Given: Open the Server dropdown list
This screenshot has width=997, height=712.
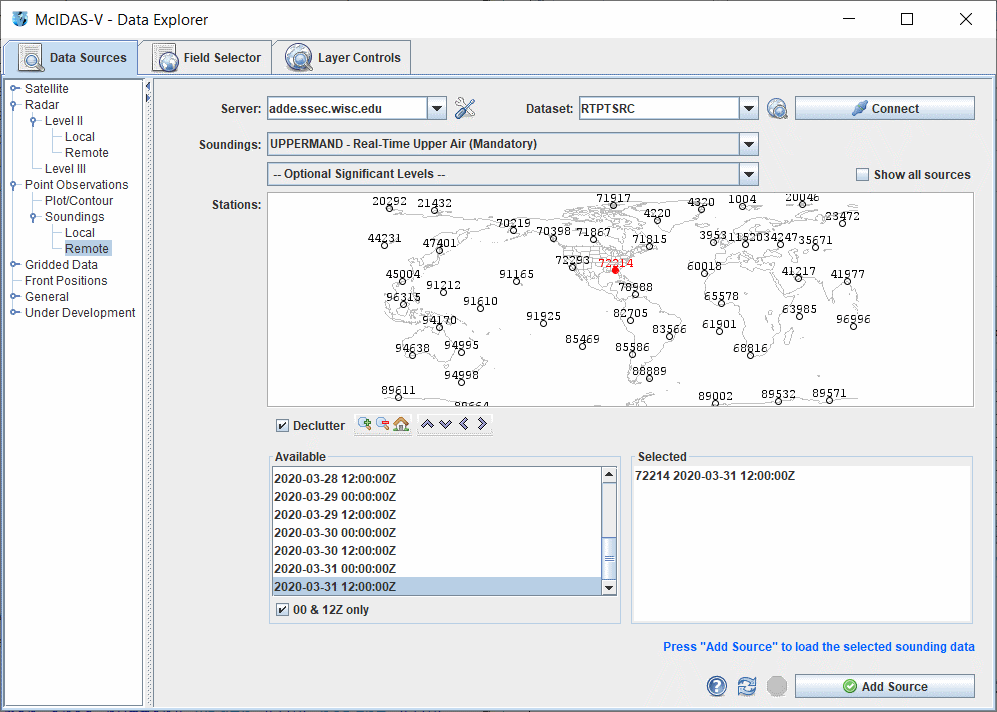Looking at the screenshot, I should click(436, 108).
